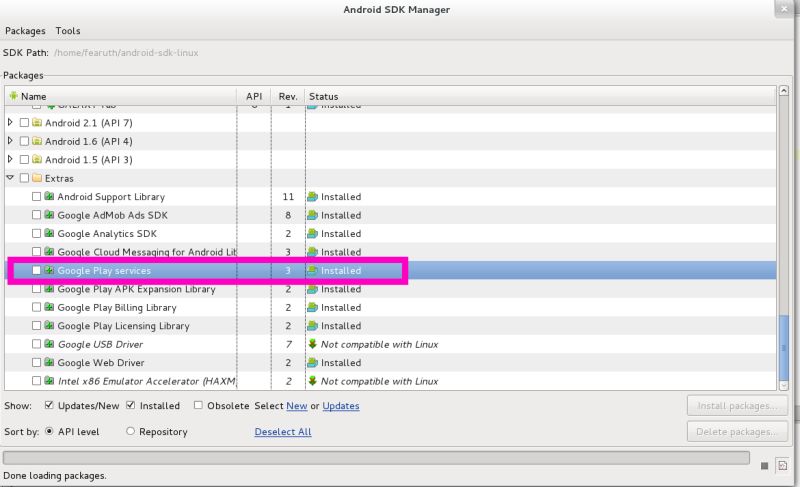The width and height of the screenshot is (800, 487).
Task: Click the installed status icon for Google AdMob Ads SDK
Action: point(312,215)
